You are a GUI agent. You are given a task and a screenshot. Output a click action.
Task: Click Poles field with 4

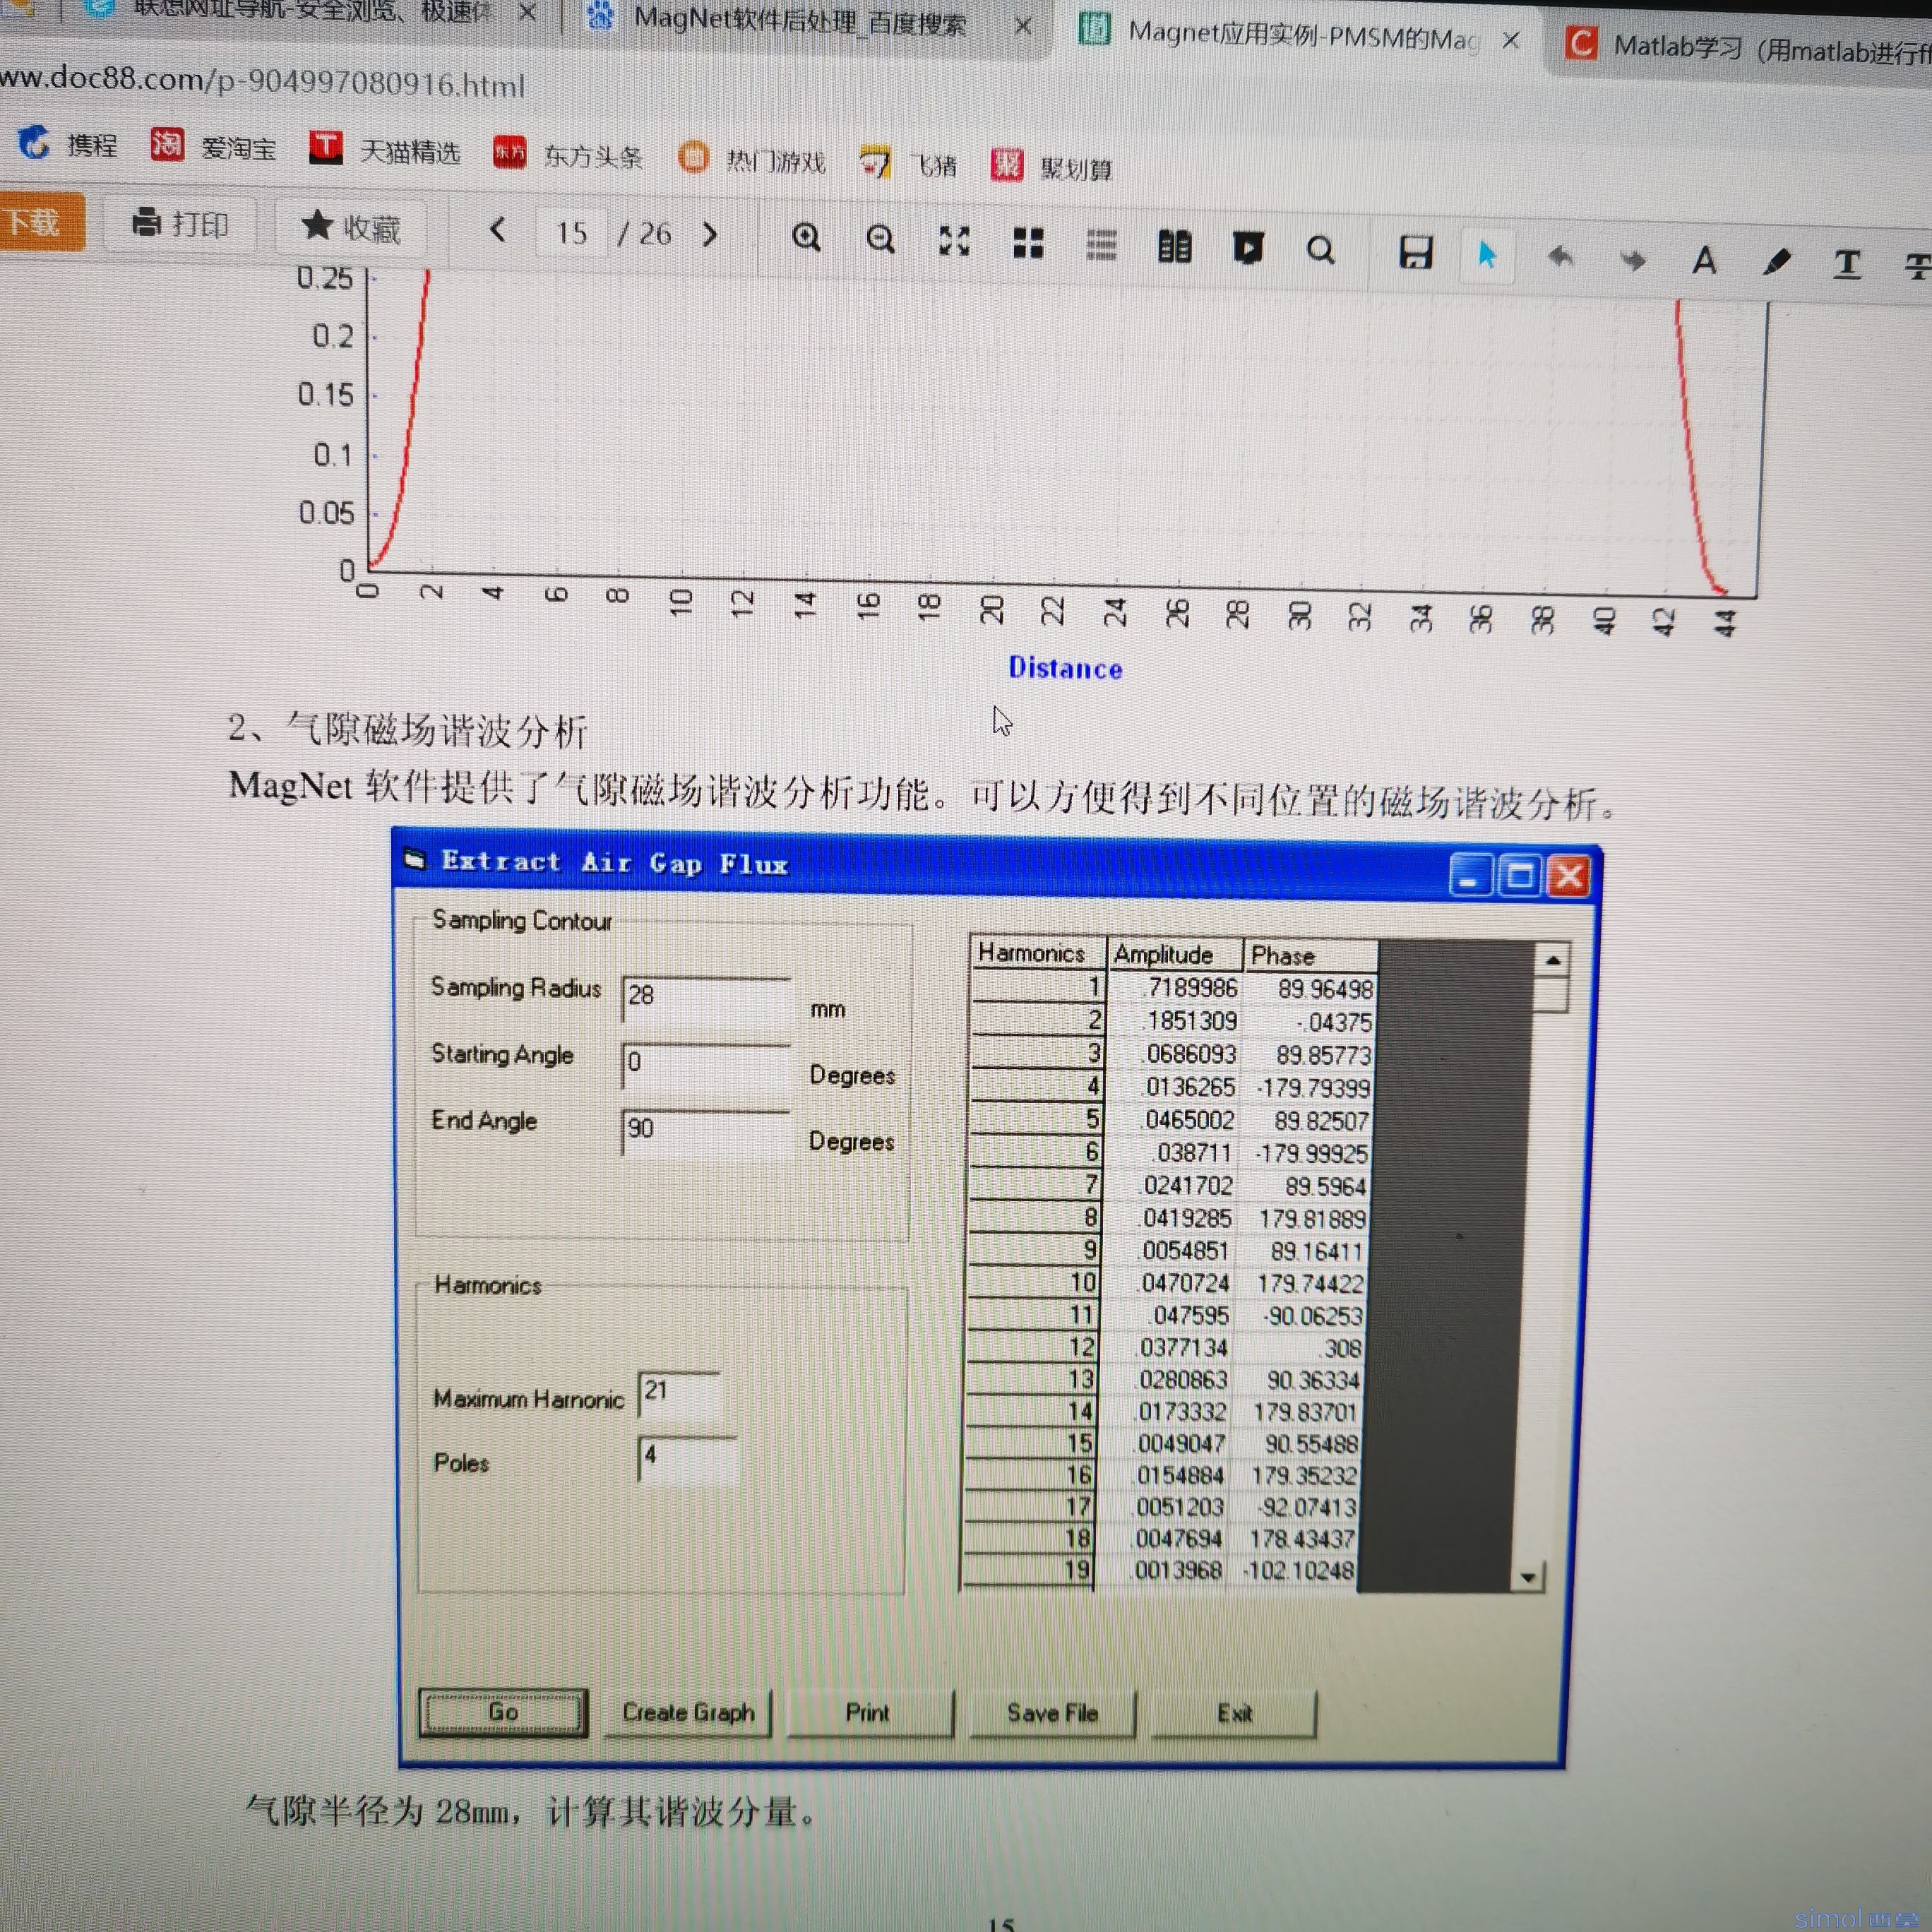pyautogui.click(x=688, y=1460)
